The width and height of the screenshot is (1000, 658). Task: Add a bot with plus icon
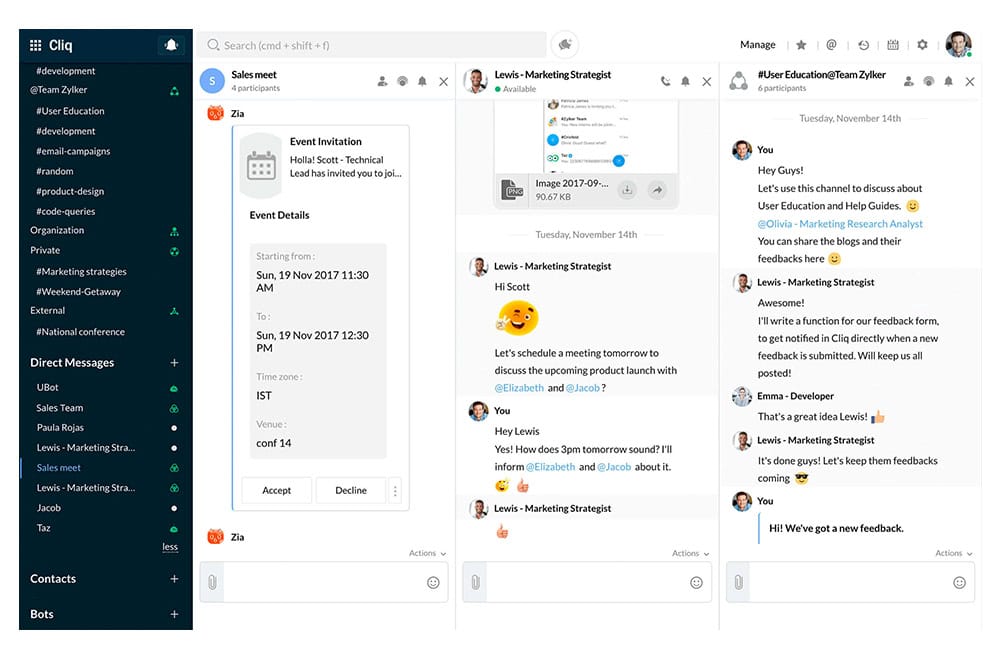(174, 615)
